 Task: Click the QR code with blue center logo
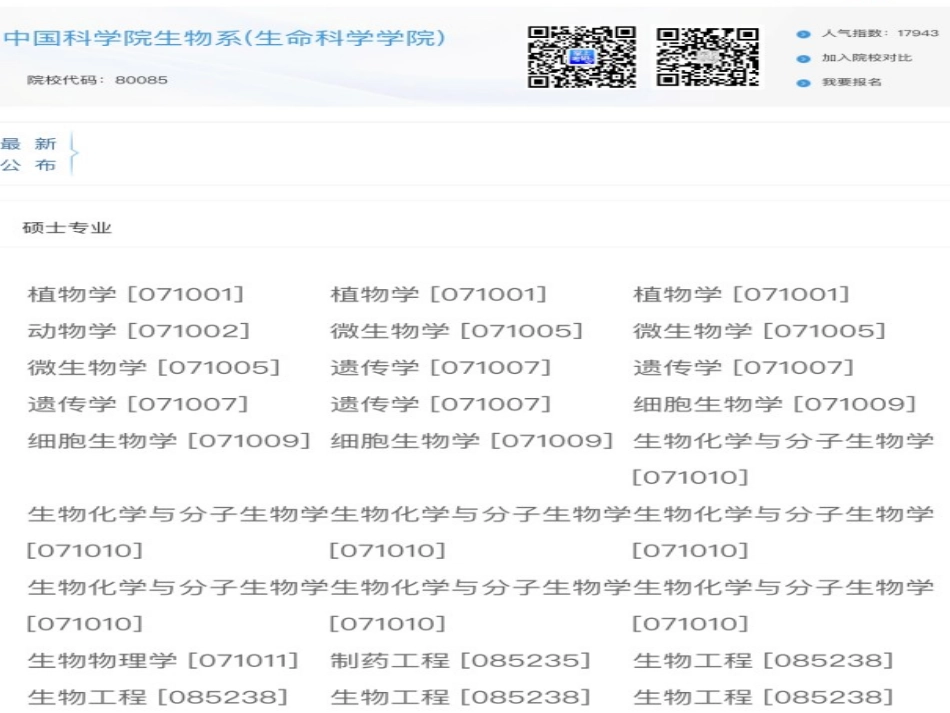pyautogui.click(x=581, y=57)
